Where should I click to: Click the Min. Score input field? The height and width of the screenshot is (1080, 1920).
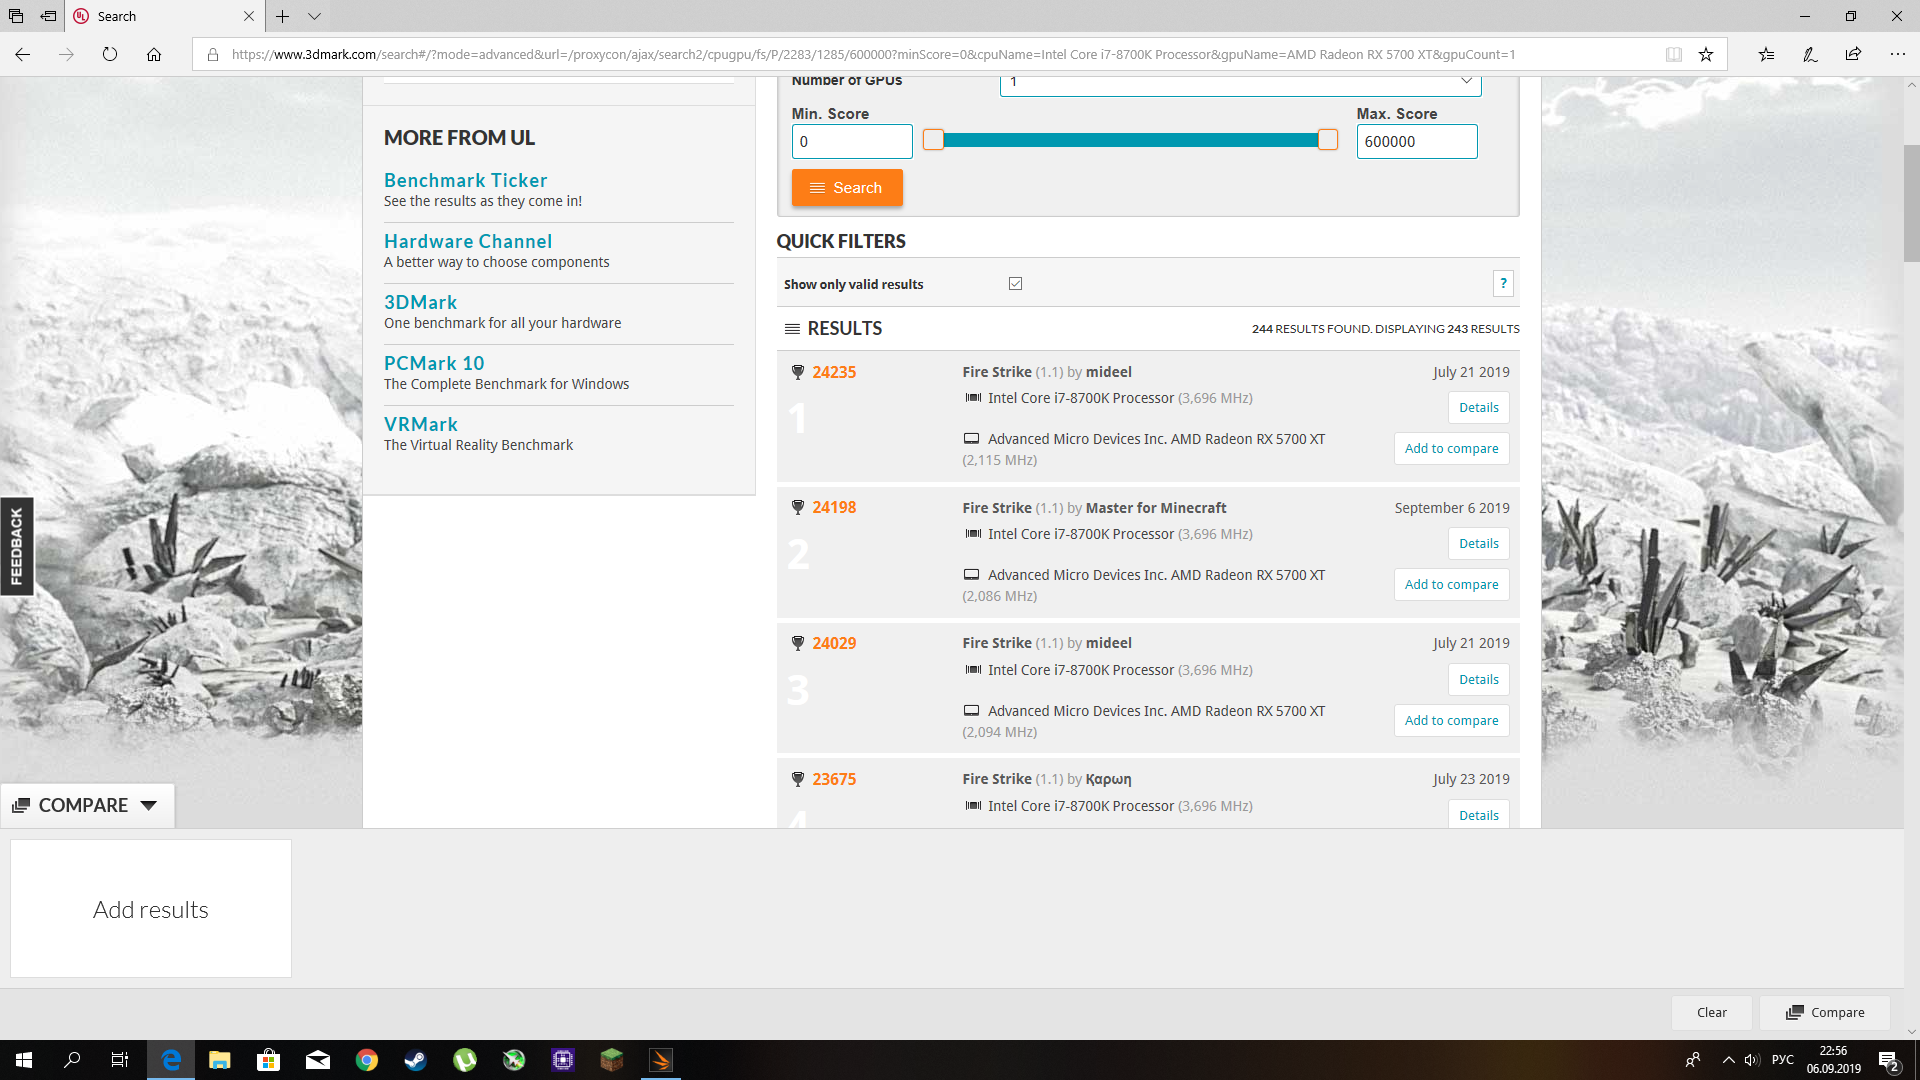851,142
